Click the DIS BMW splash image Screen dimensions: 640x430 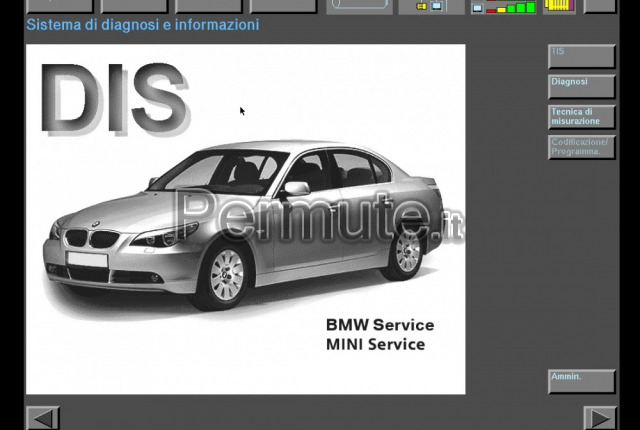[x=246, y=219]
